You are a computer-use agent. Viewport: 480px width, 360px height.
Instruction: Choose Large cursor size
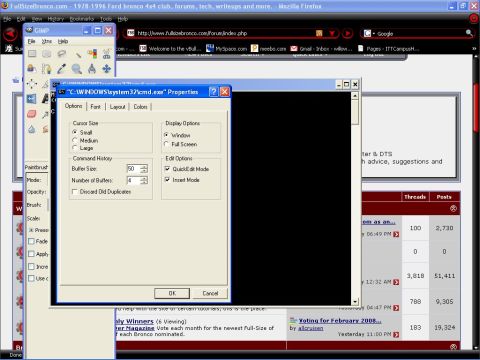[75, 148]
